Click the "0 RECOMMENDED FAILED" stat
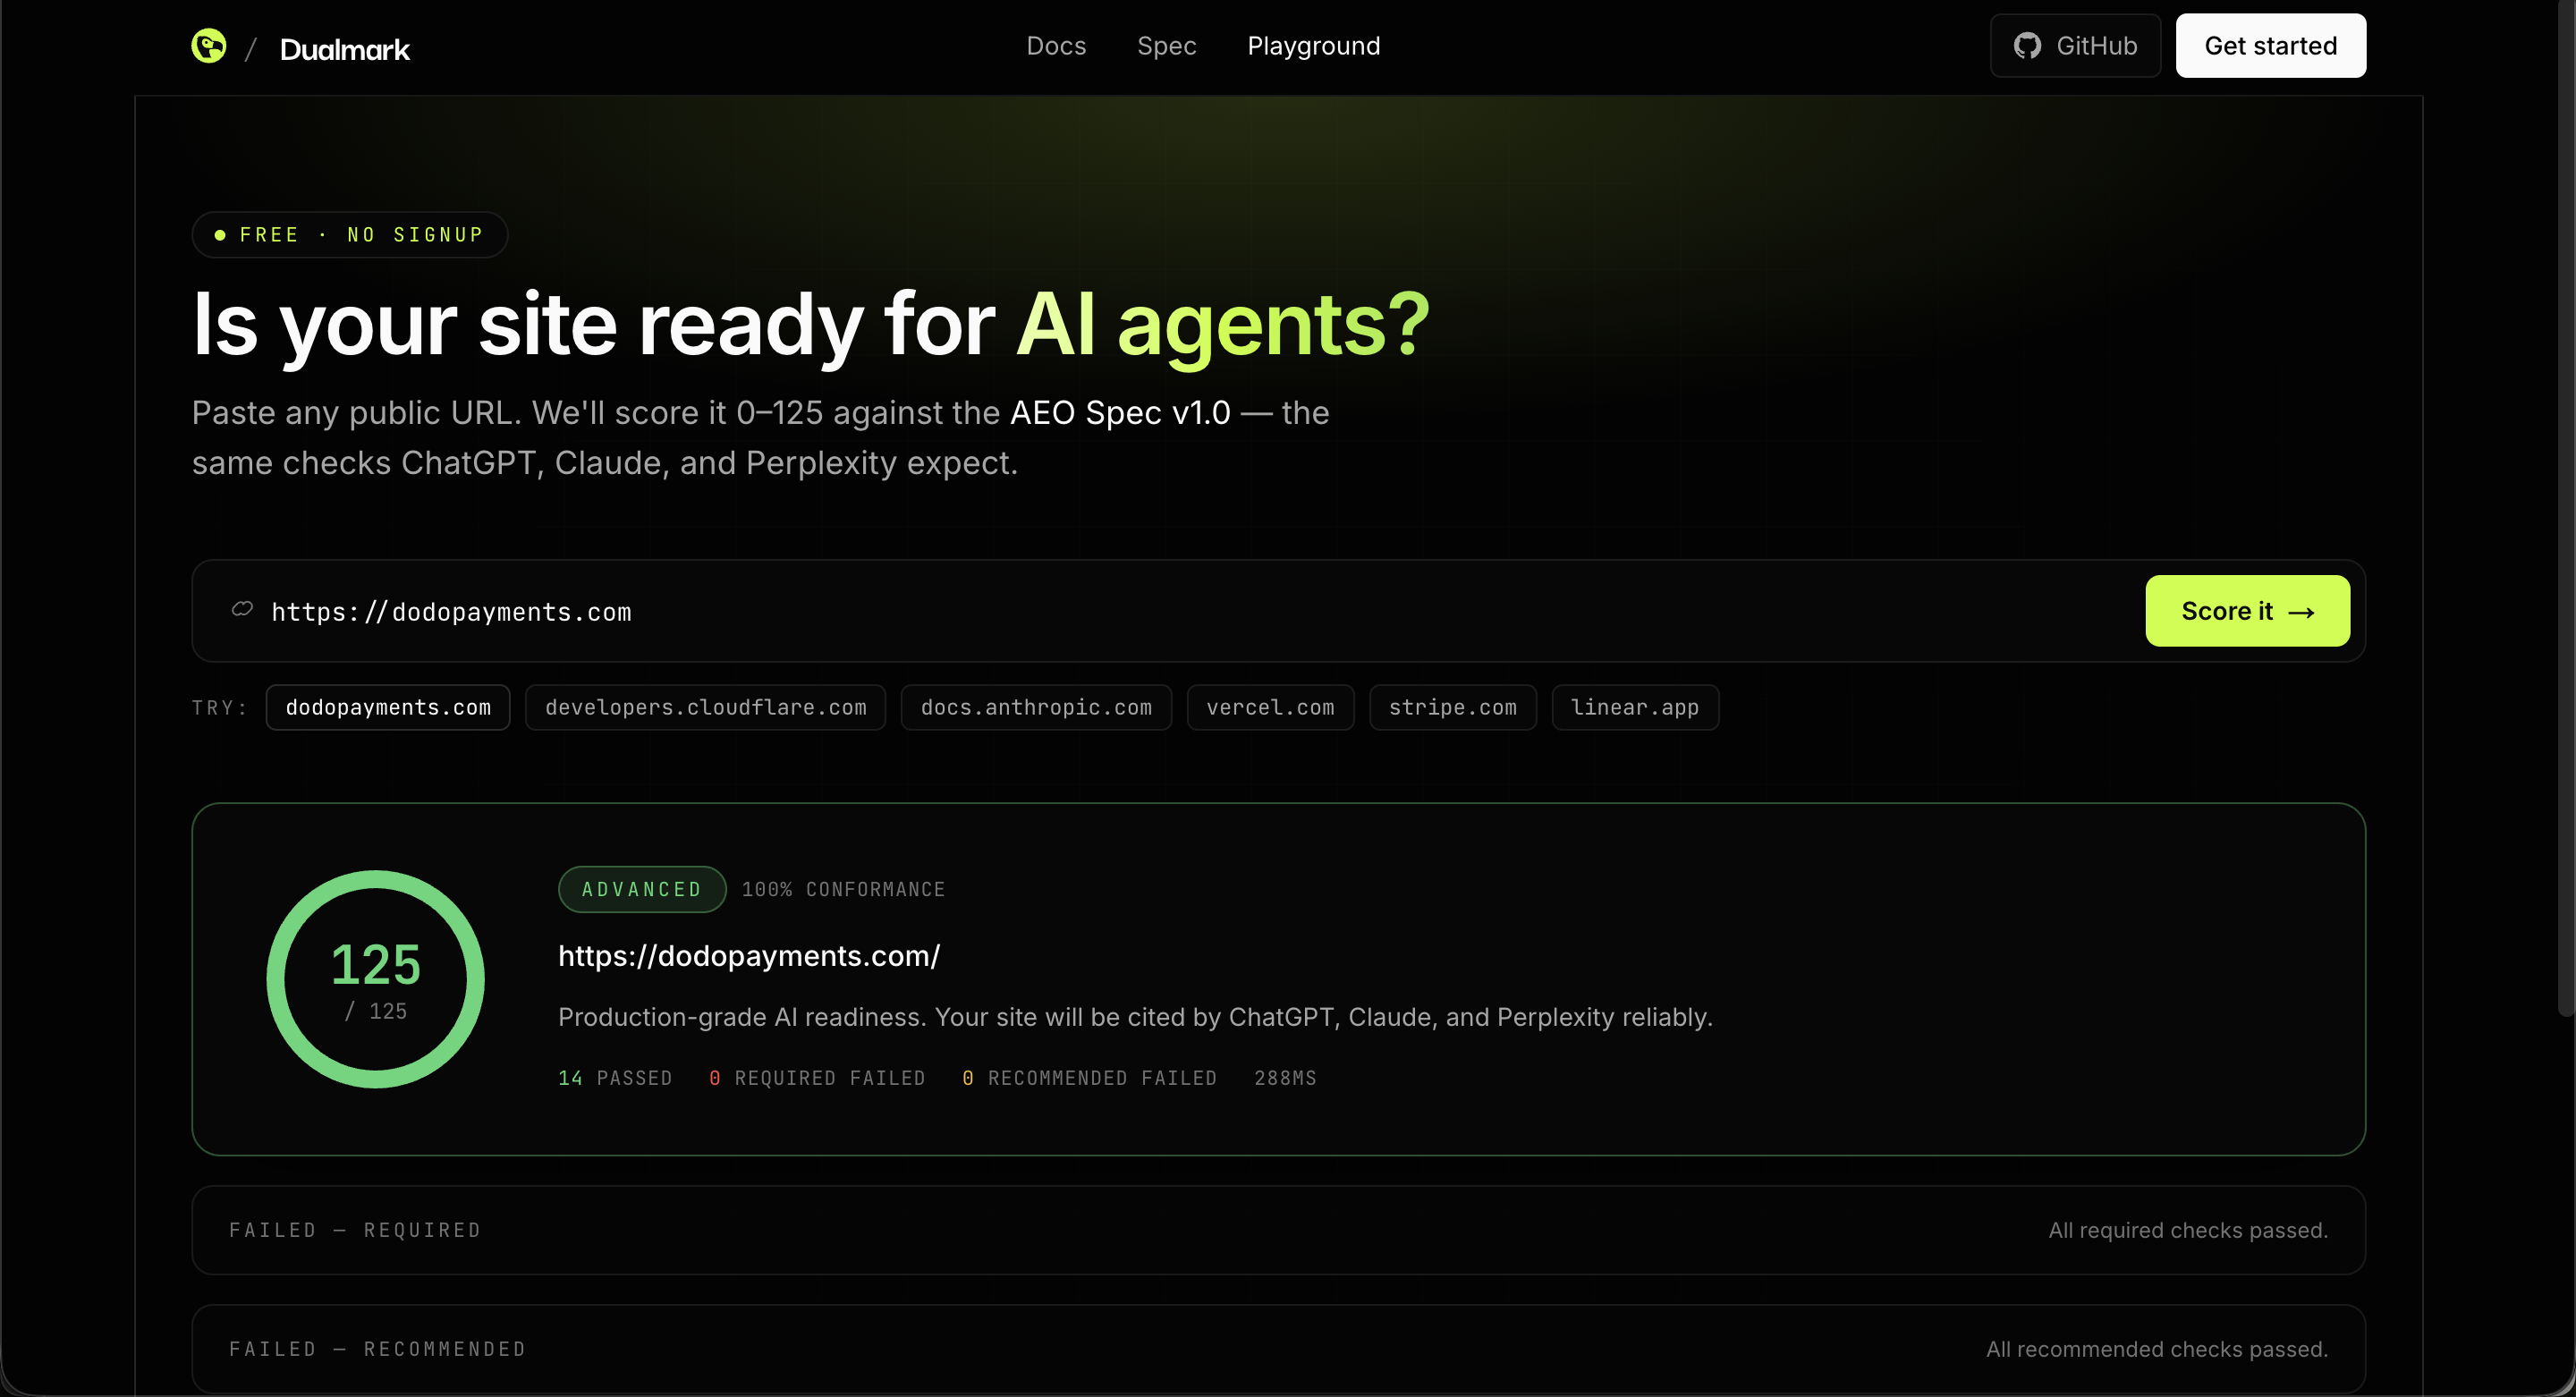 pyautogui.click(x=1089, y=1078)
